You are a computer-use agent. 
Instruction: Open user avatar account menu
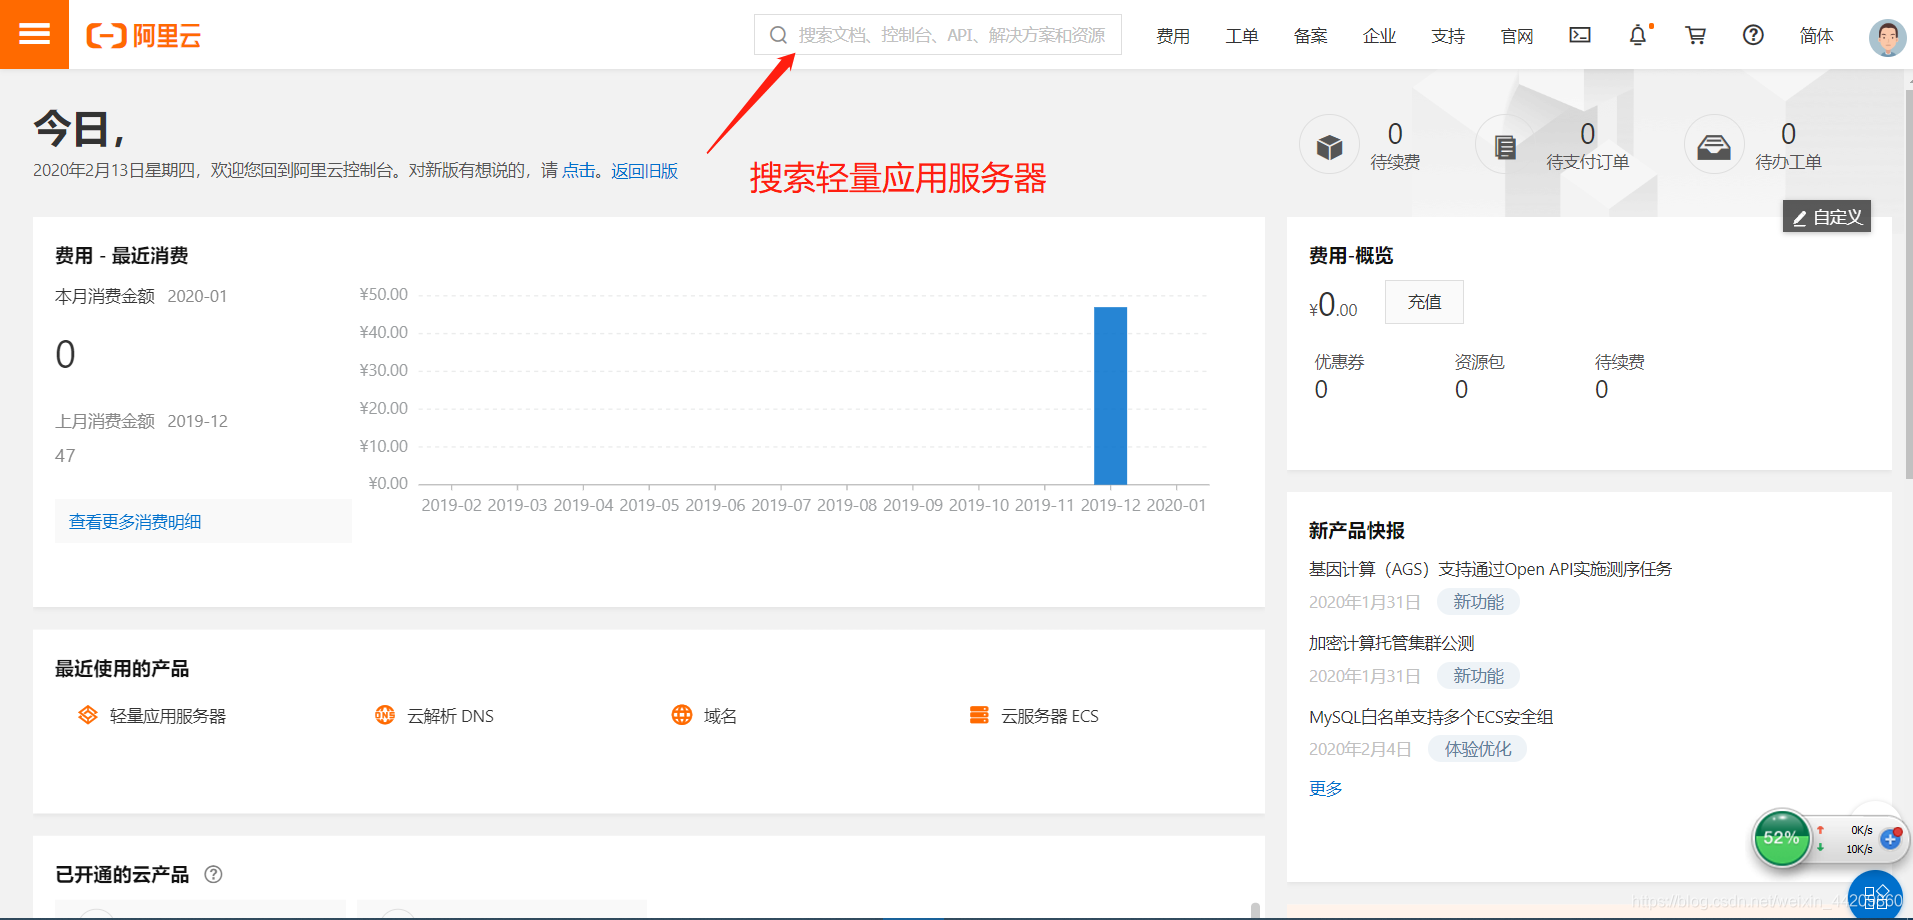click(x=1887, y=38)
